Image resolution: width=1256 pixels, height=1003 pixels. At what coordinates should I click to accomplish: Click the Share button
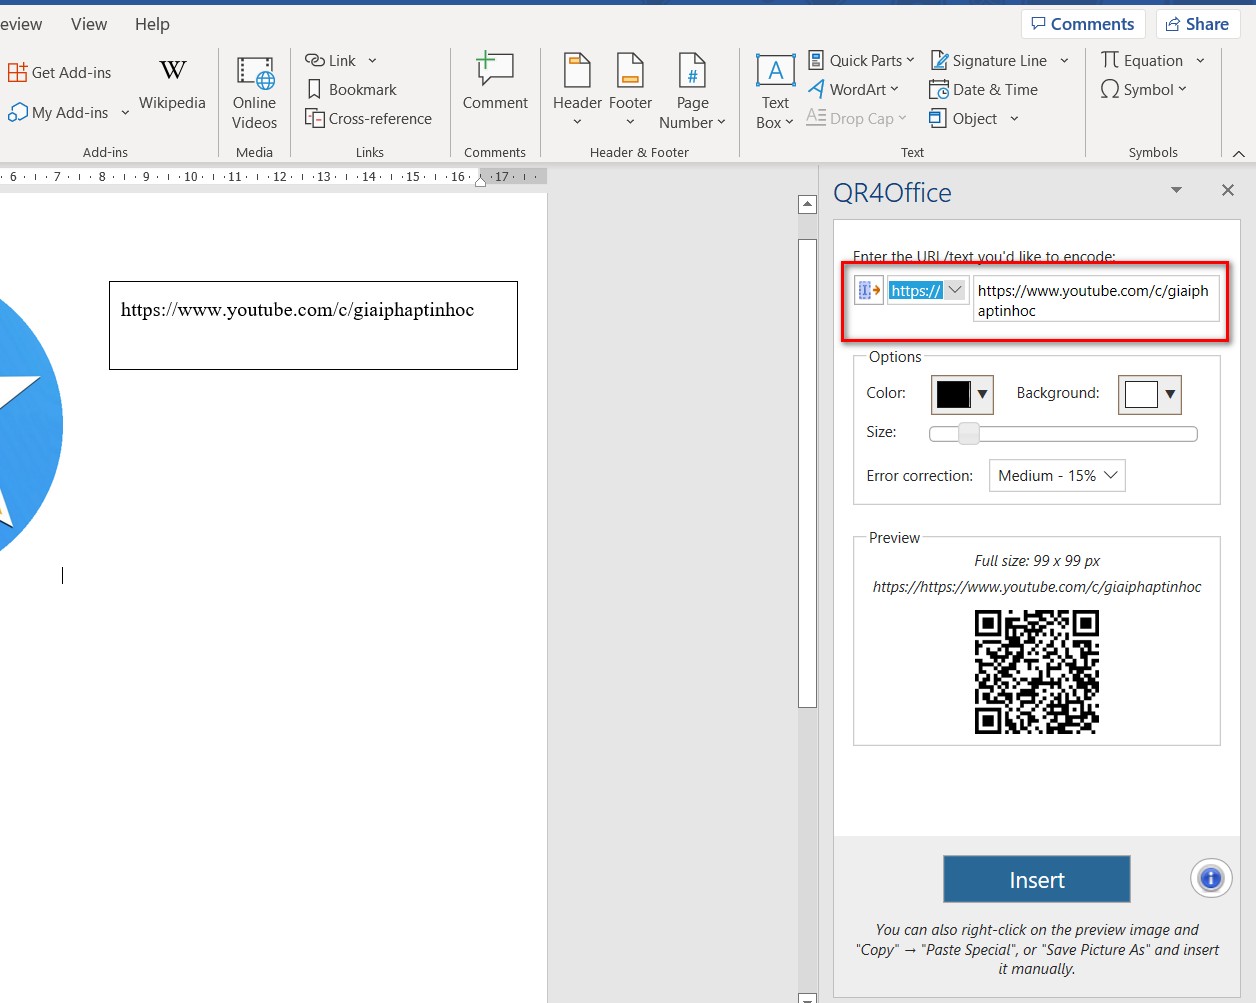(x=1197, y=24)
